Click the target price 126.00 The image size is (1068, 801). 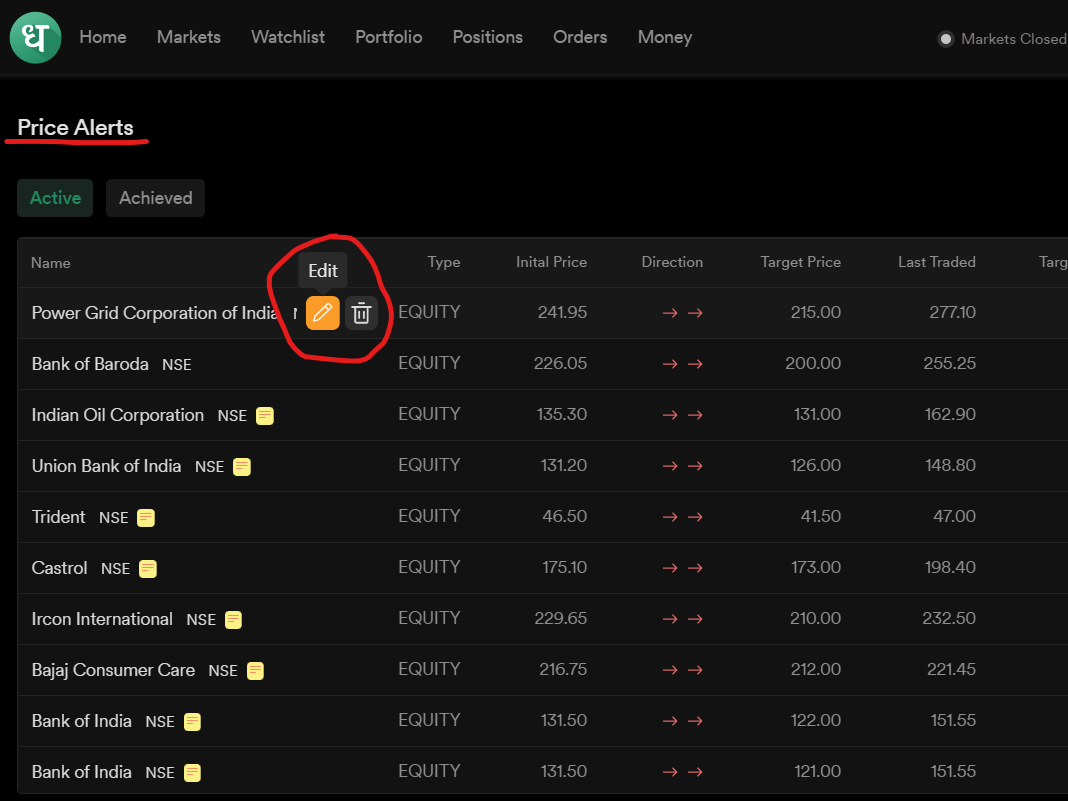click(815, 465)
